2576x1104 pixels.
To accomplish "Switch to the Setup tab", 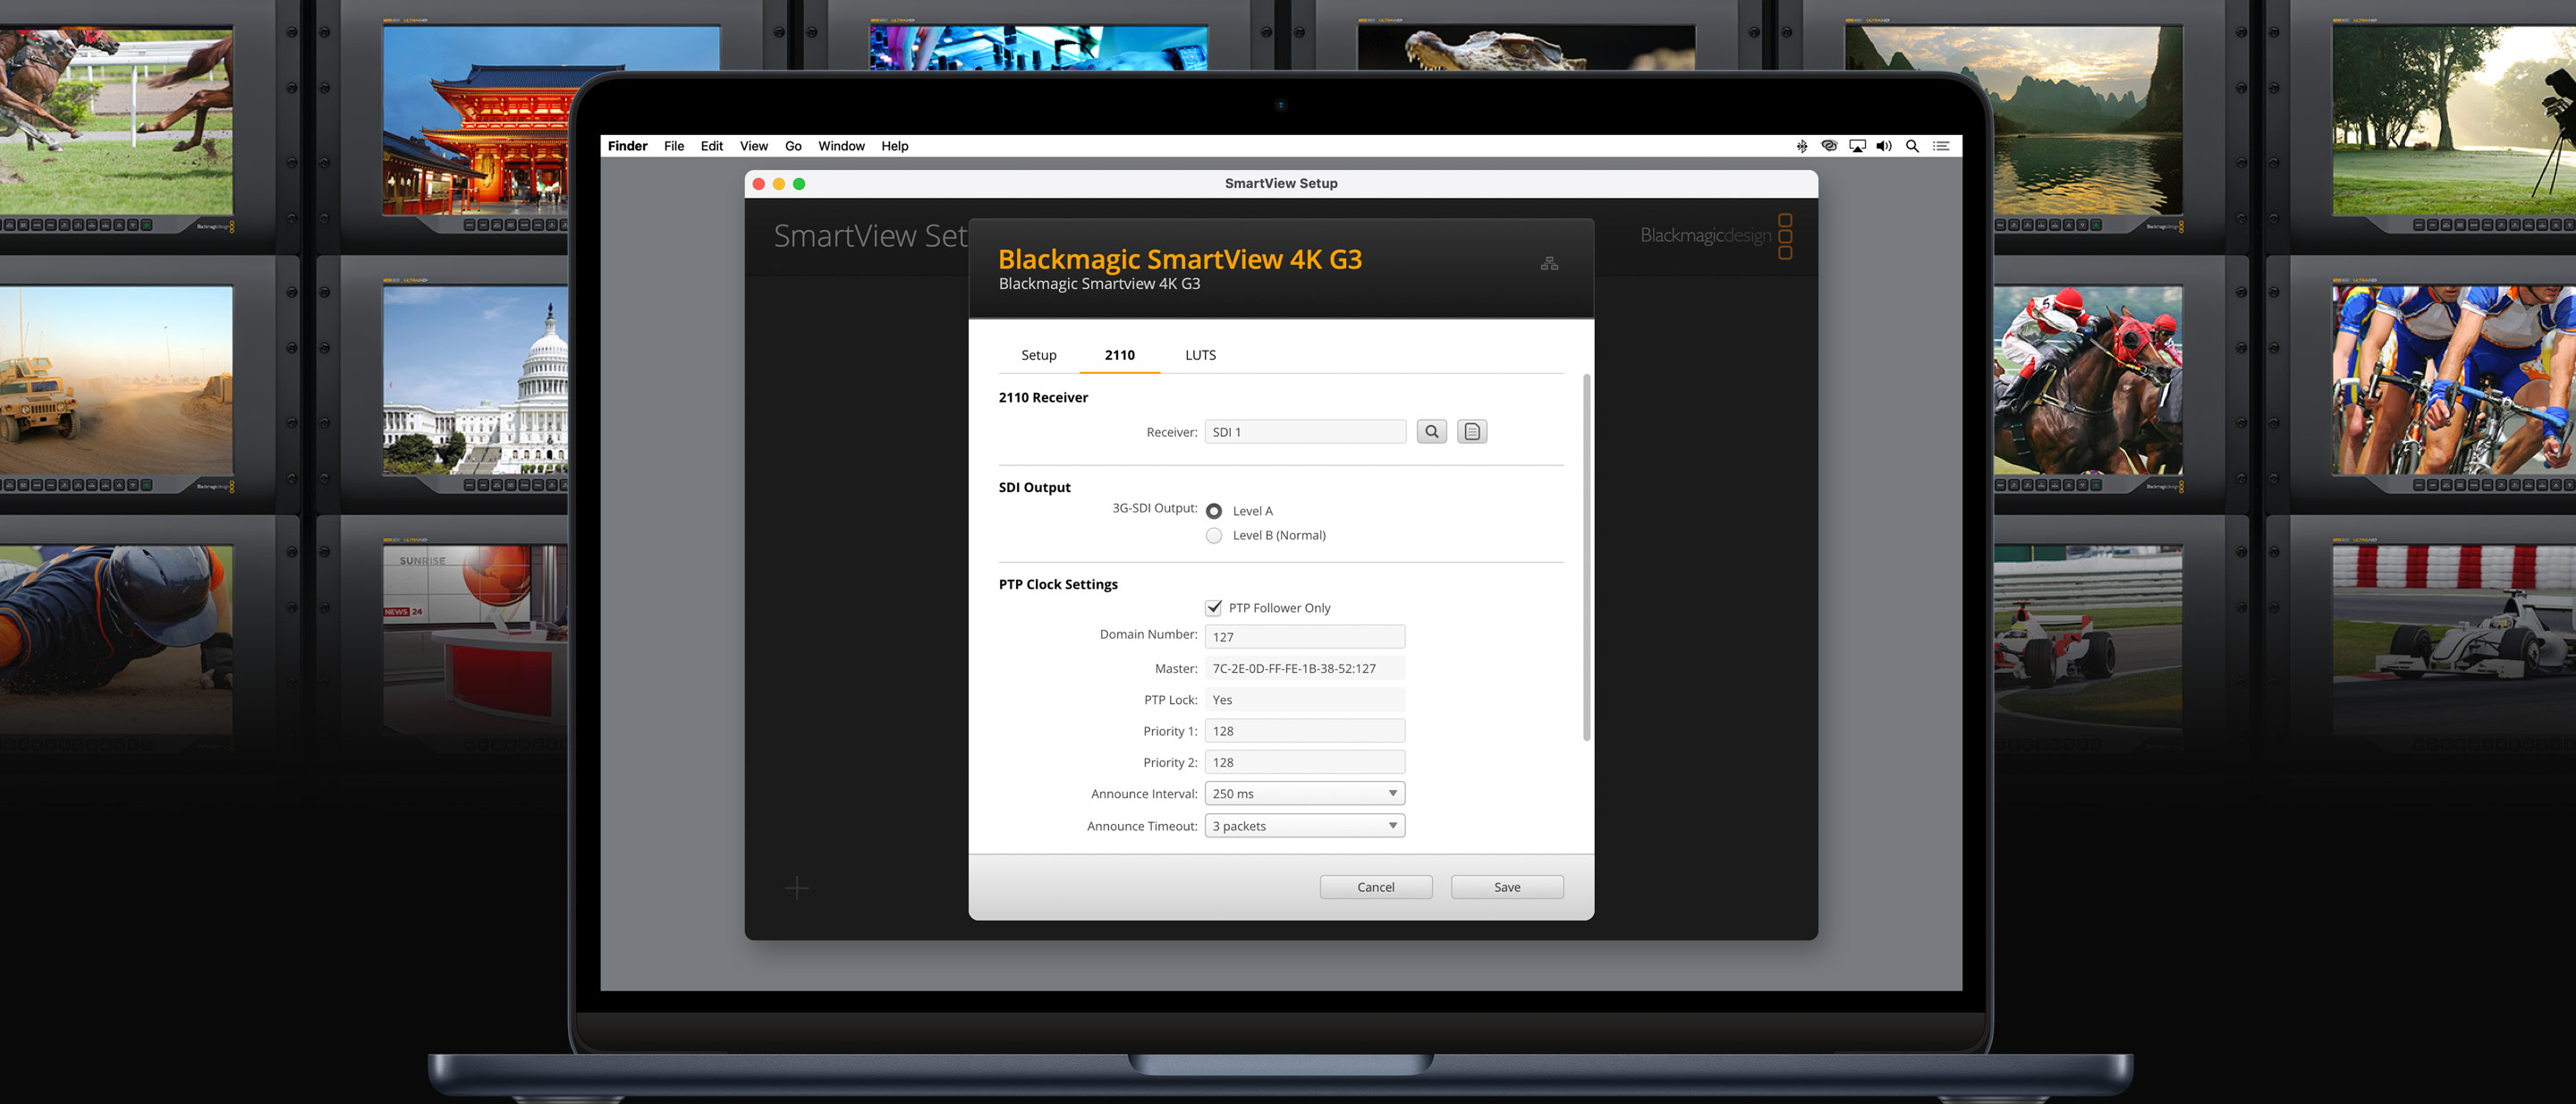I will [1038, 355].
